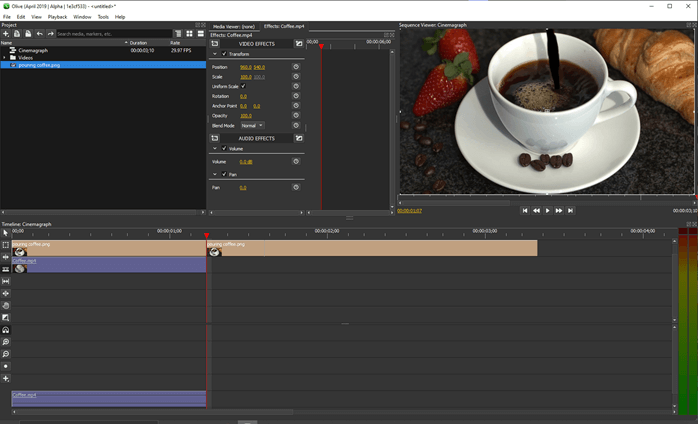Select the Pointer tool in timeline toolbar
This screenshot has height=424, width=698.
tap(5, 233)
